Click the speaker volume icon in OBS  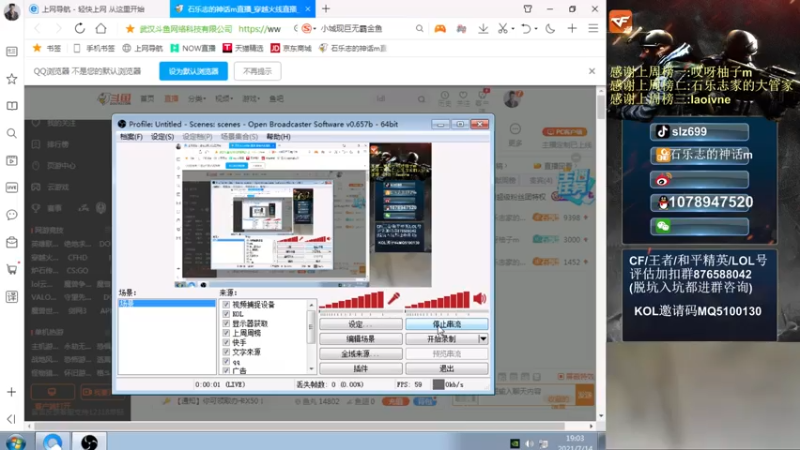pyautogui.click(x=480, y=298)
